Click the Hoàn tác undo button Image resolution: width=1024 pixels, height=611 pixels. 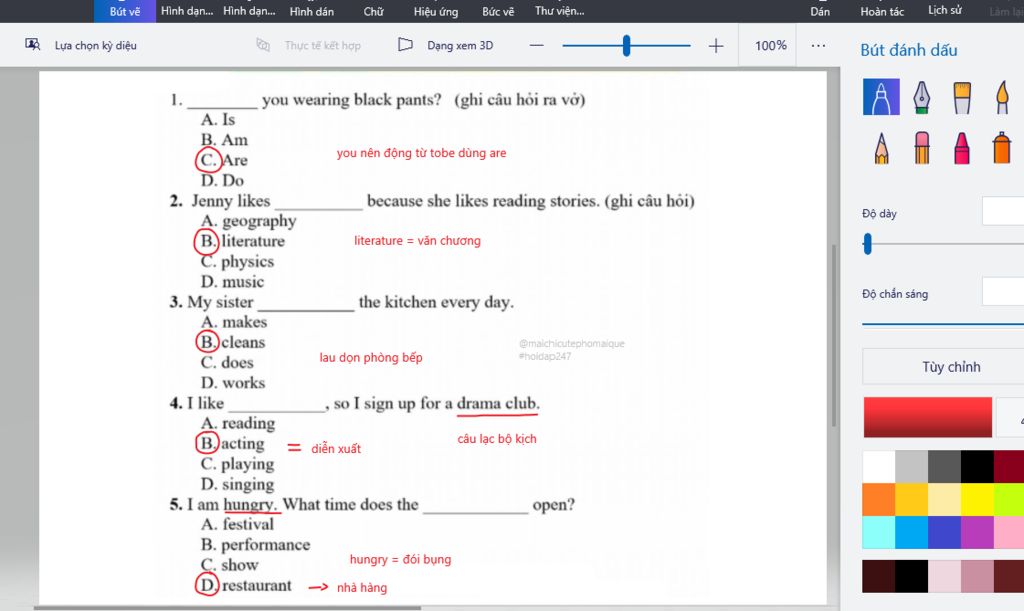(x=882, y=11)
